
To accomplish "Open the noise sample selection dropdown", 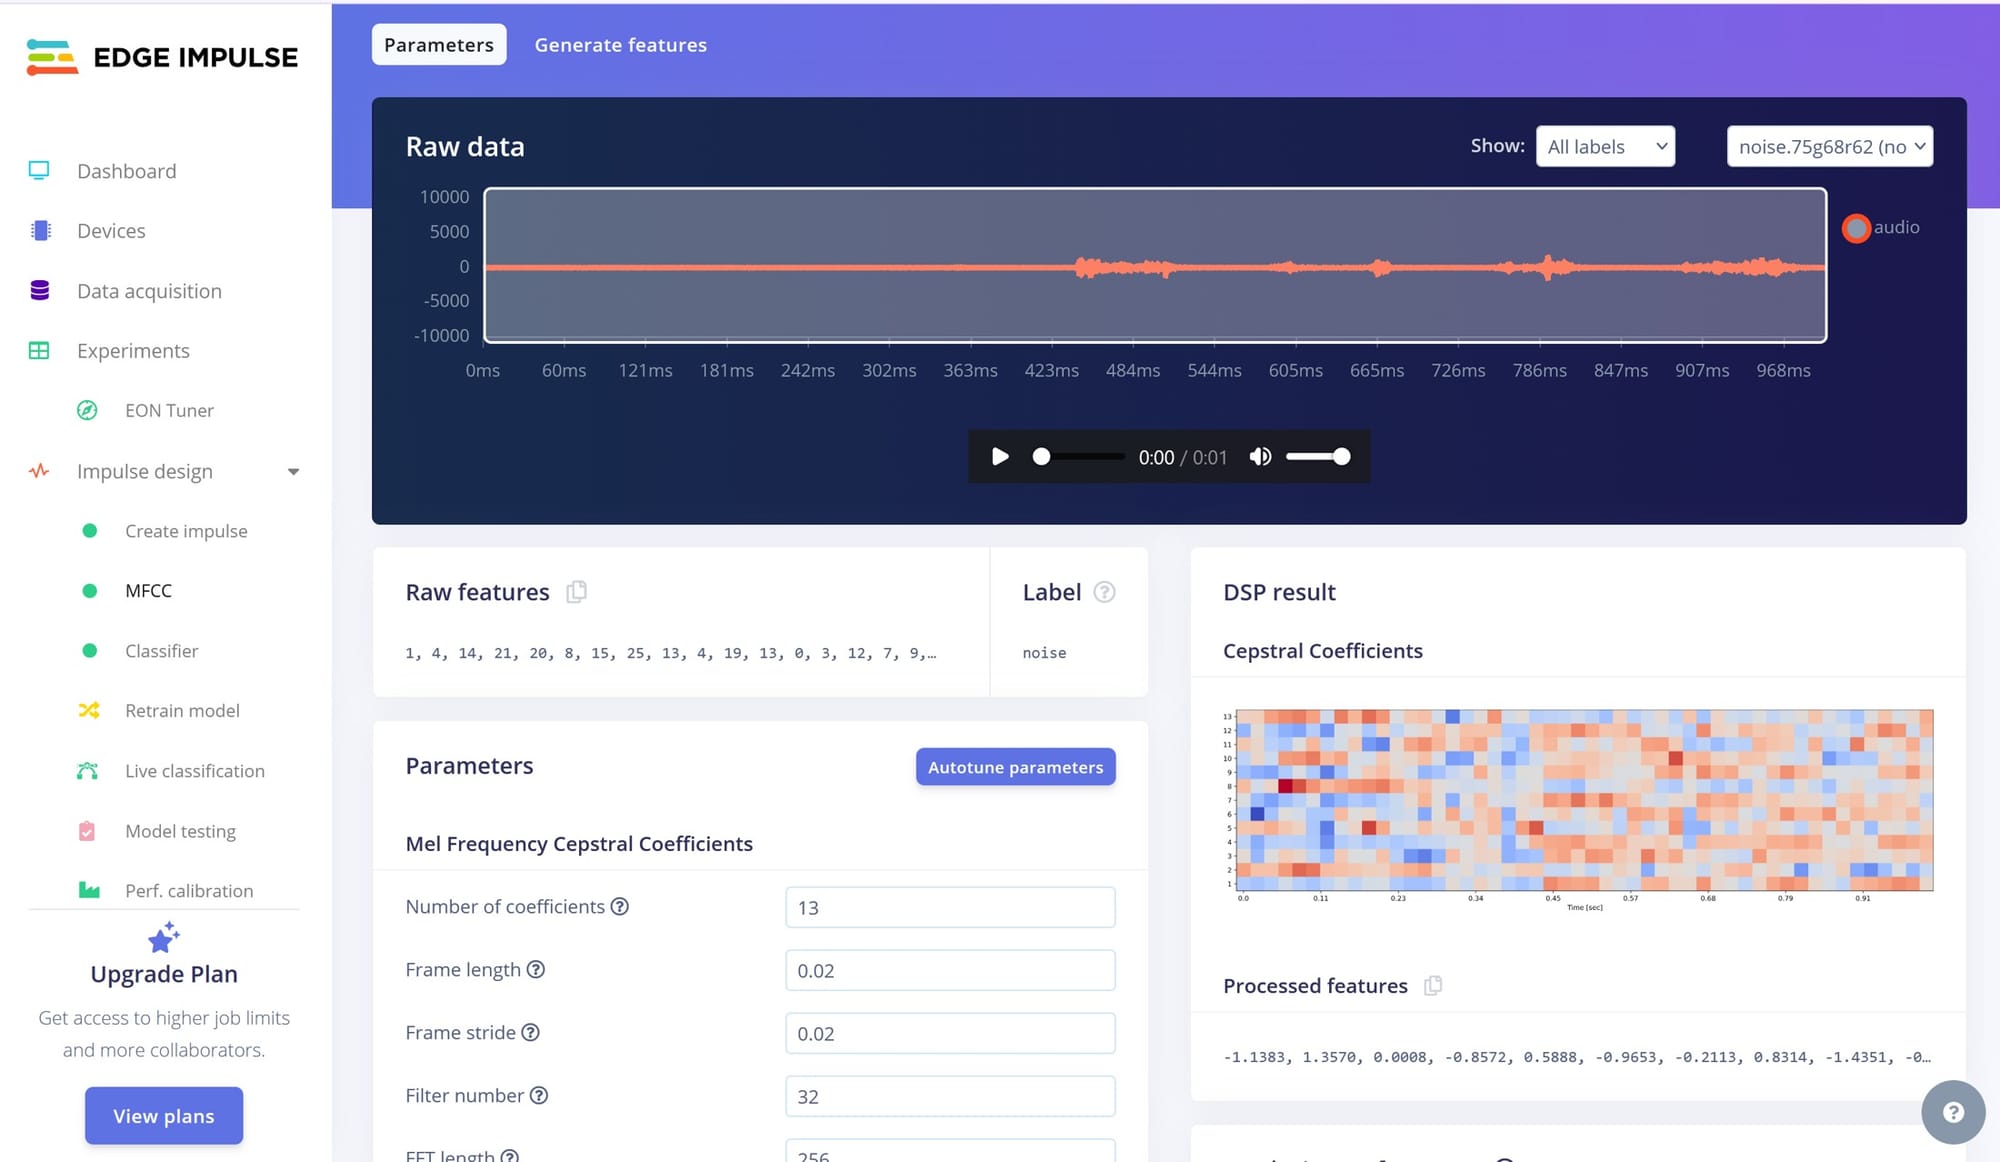I will (x=1830, y=146).
